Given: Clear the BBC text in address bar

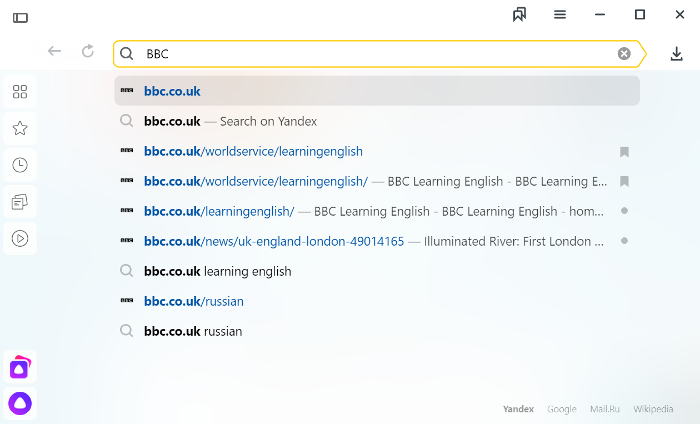Looking at the screenshot, I should [624, 54].
